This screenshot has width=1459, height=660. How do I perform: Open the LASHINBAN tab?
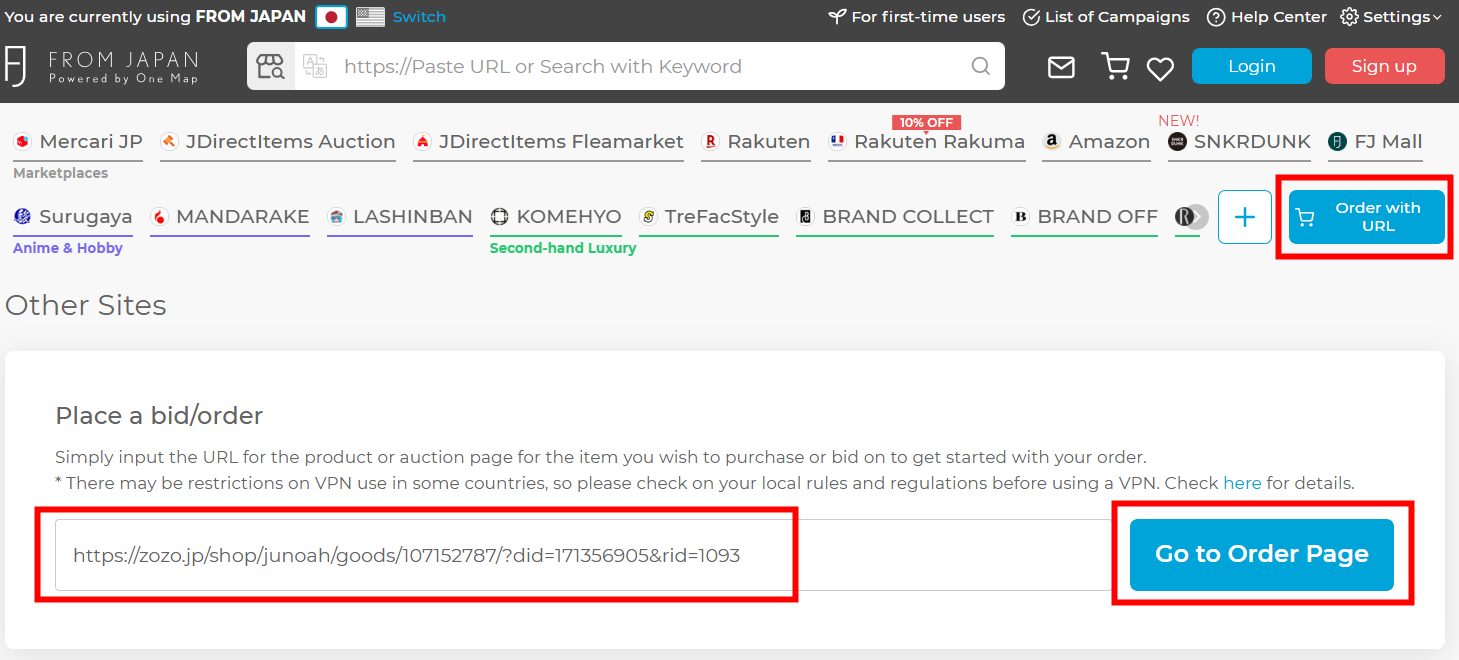400,217
